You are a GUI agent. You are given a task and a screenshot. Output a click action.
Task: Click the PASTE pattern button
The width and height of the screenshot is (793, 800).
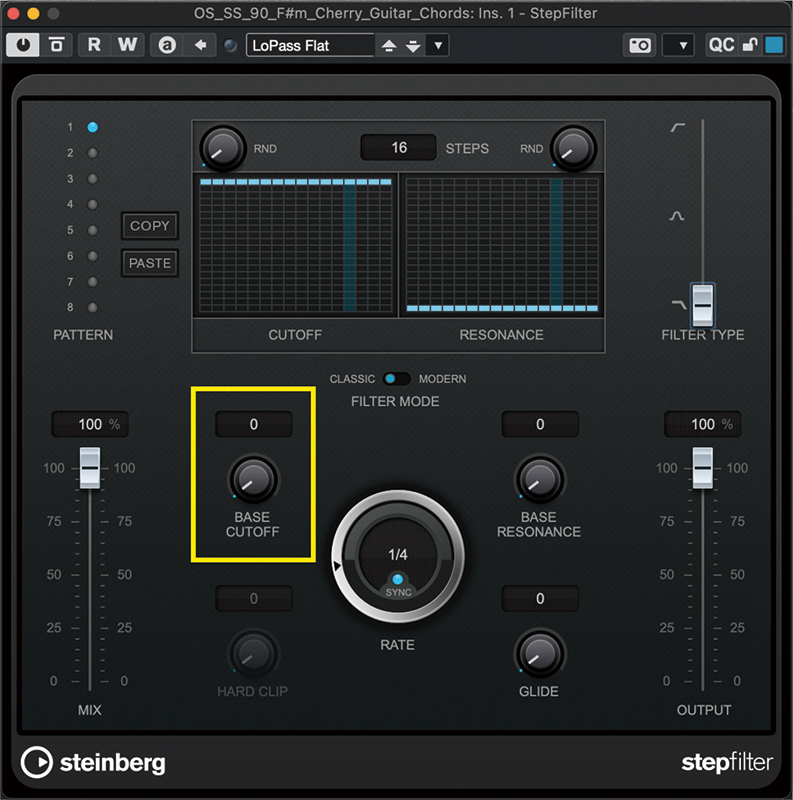150,263
